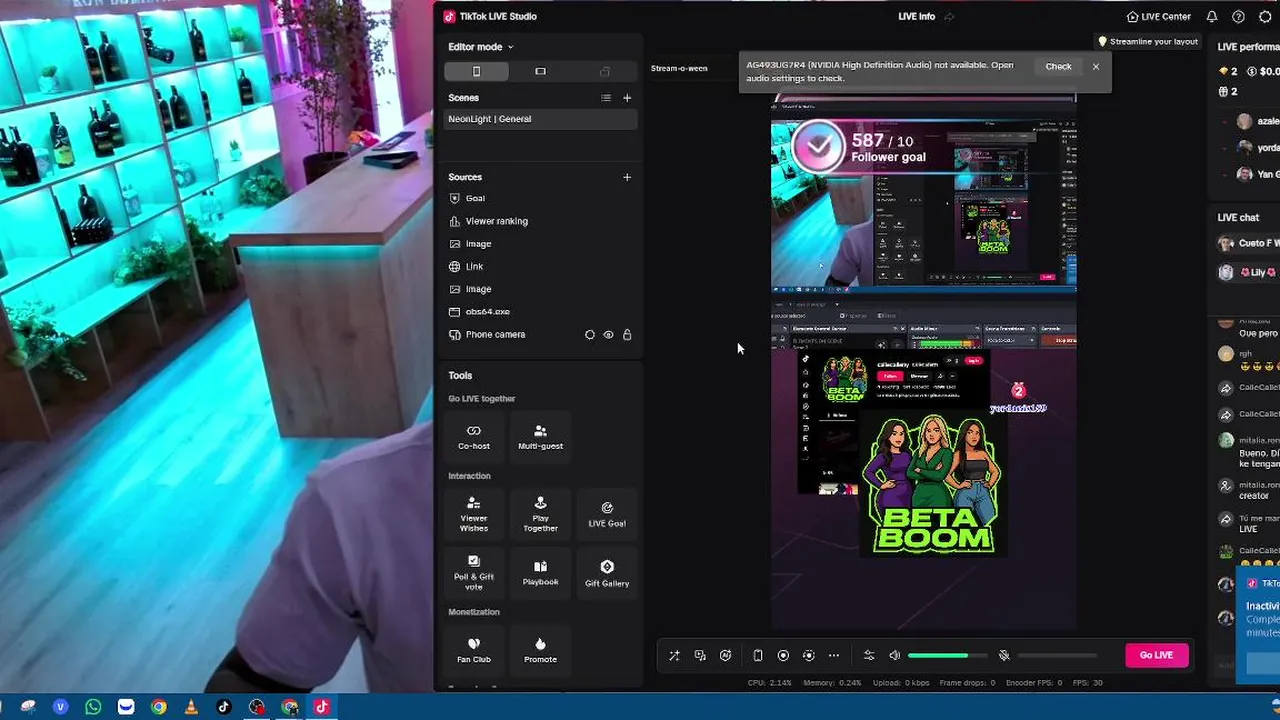The image size is (1280, 720).
Task: Click the translate captions icon in bottom toolbar
Action: tap(700, 656)
